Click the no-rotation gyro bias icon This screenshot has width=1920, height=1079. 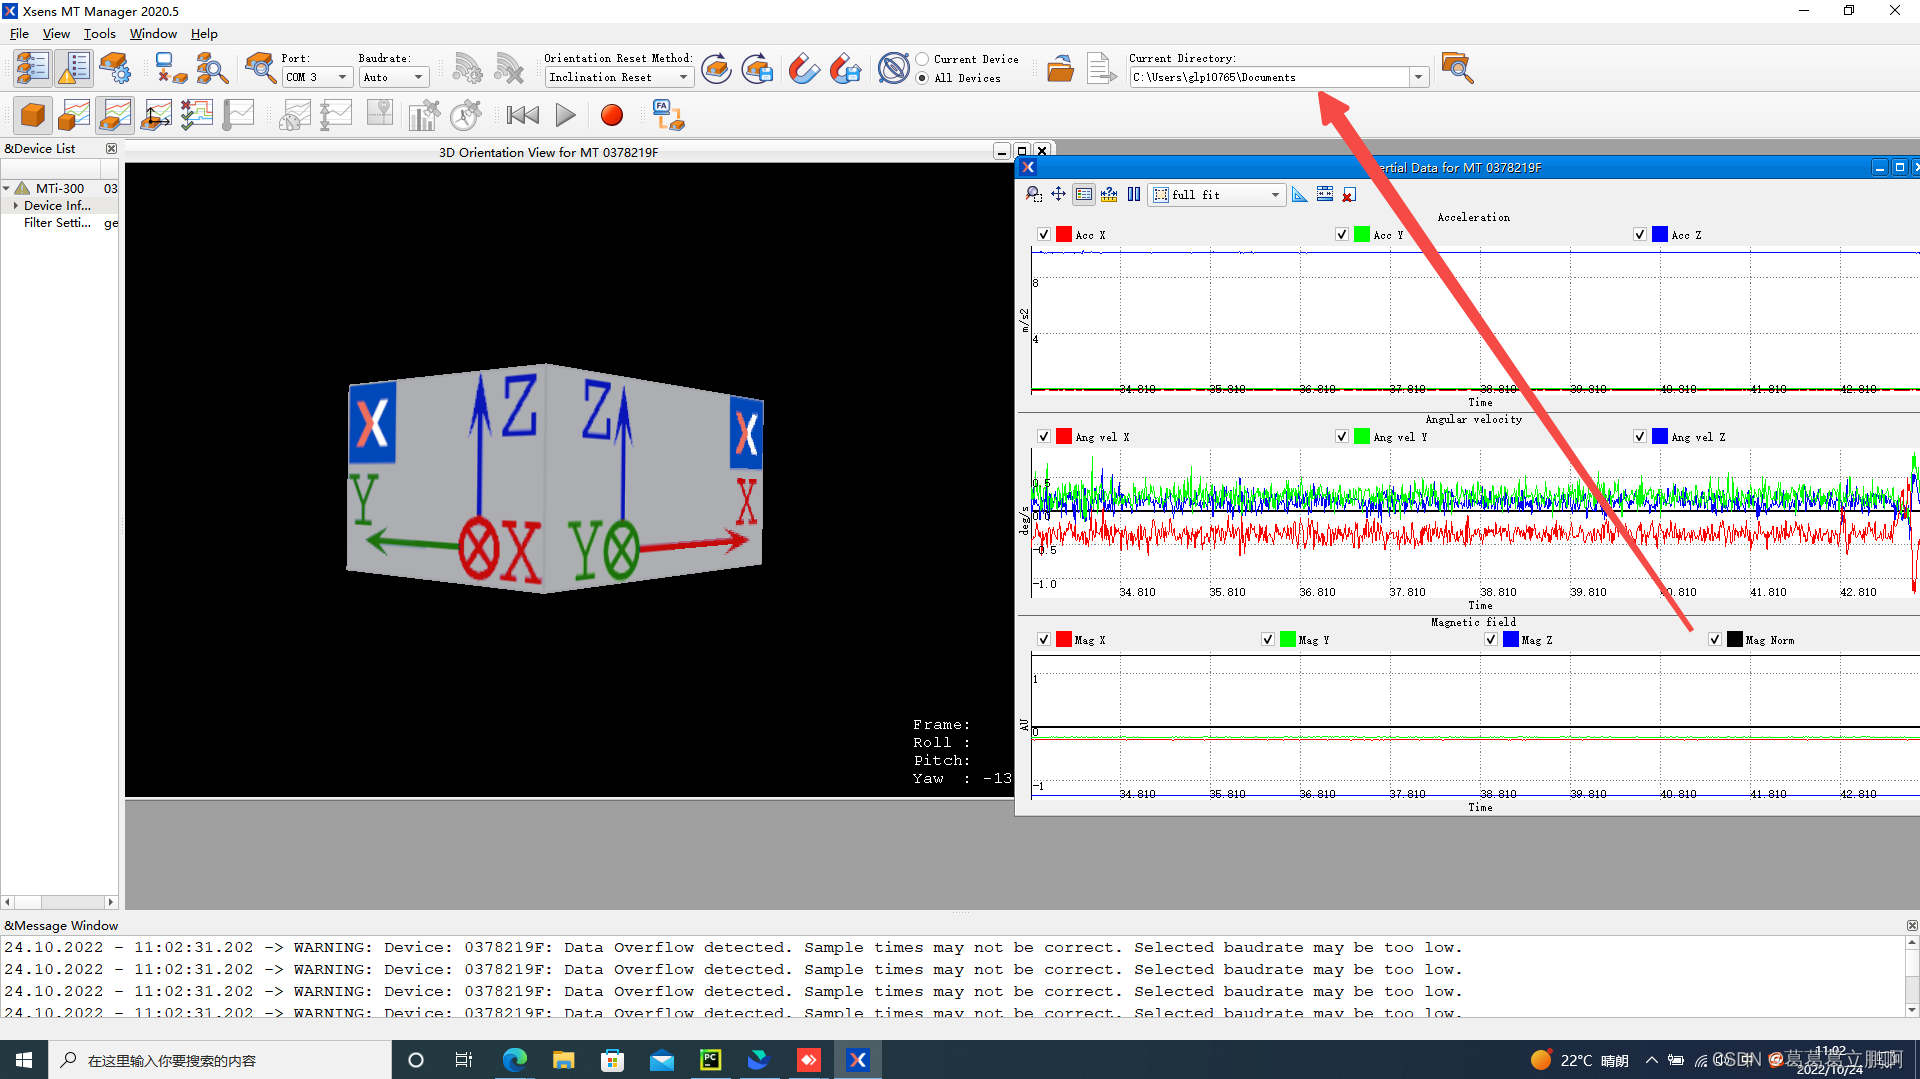[893, 68]
